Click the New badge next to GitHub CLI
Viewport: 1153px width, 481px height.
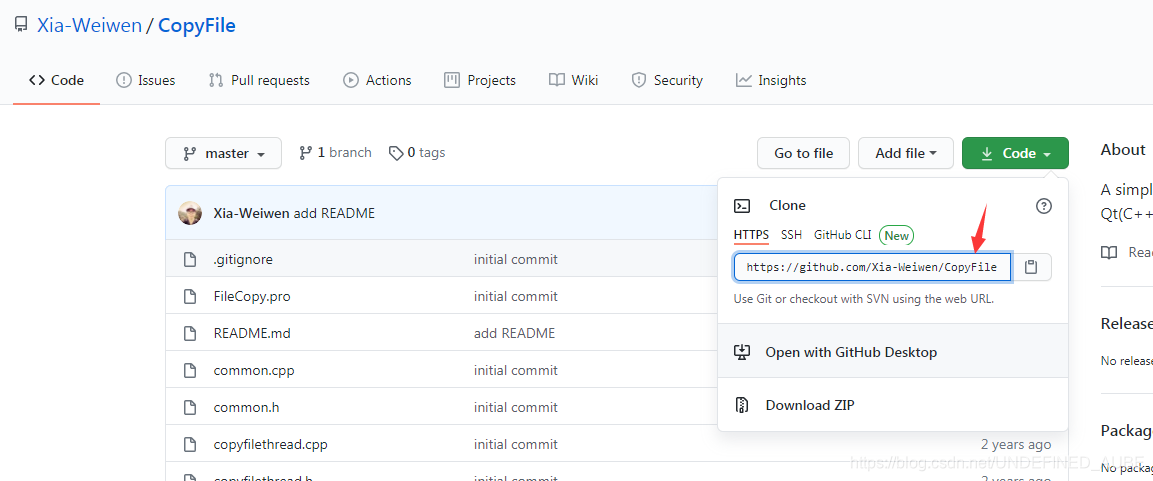(896, 235)
